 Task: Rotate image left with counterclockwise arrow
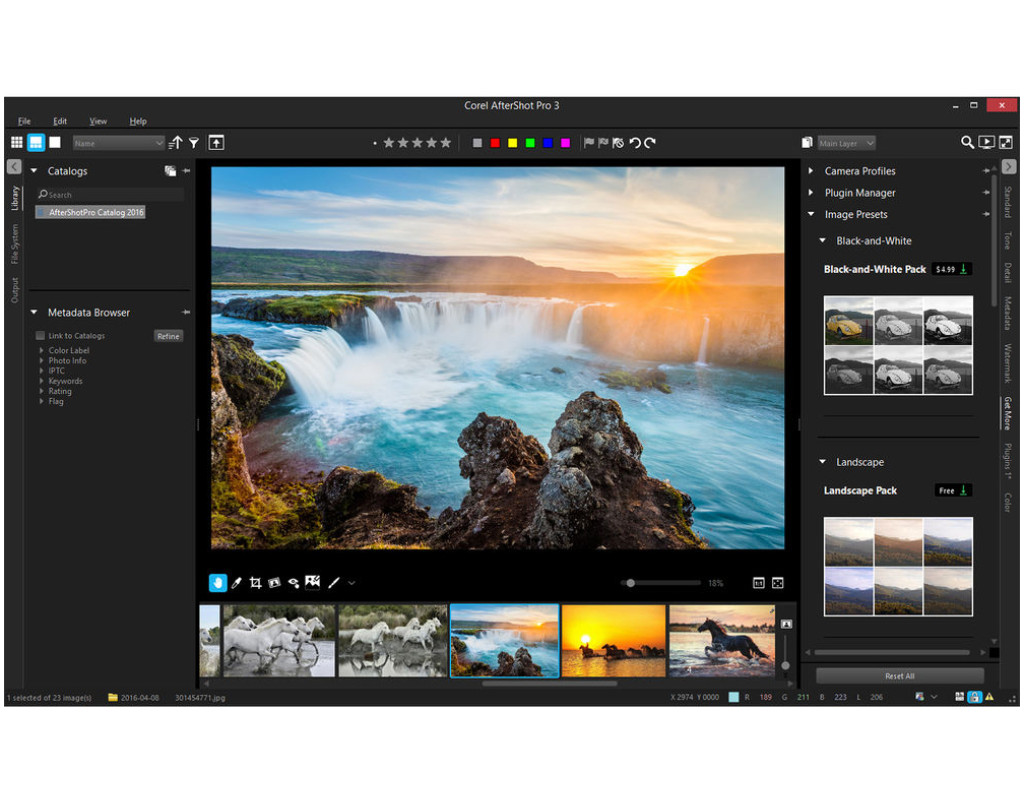coord(634,143)
